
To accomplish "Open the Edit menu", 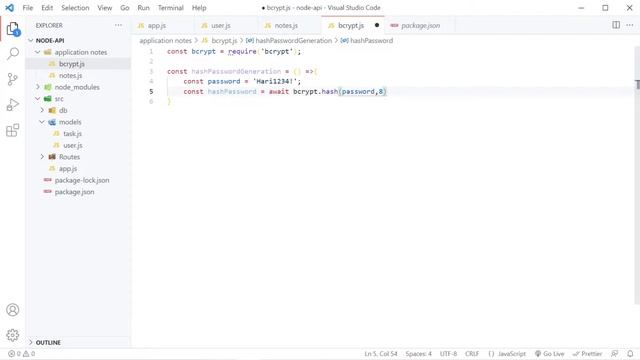I will pos(47,8).
